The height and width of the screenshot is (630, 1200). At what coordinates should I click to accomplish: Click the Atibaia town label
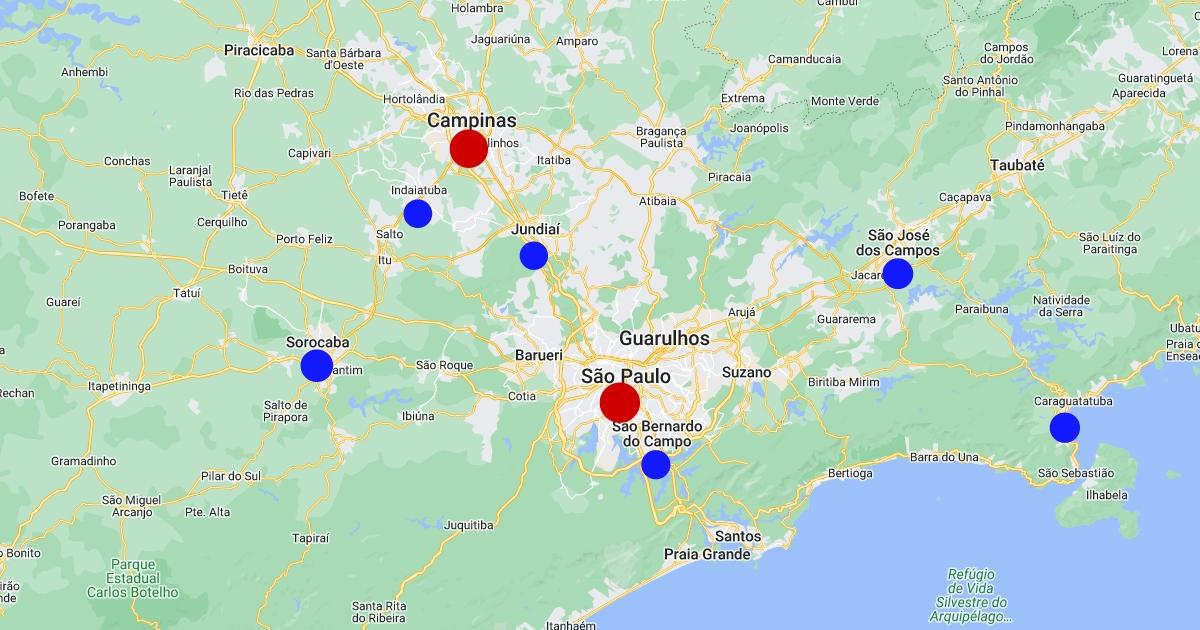coord(657,200)
